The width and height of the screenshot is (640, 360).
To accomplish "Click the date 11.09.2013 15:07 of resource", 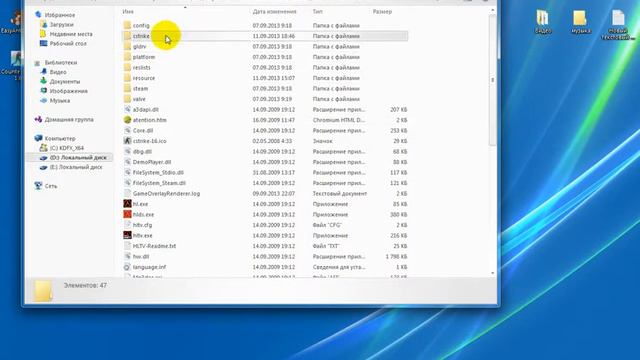I will point(273,78).
